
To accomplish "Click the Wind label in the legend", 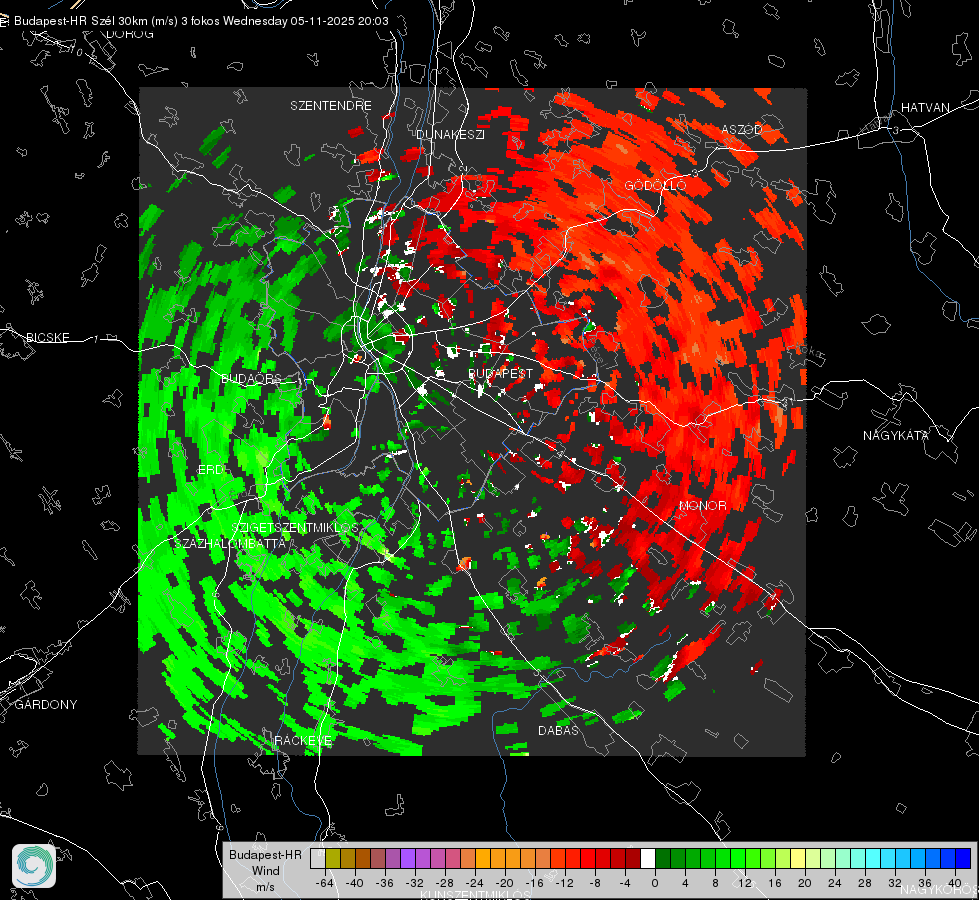I will click(x=265, y=871).
